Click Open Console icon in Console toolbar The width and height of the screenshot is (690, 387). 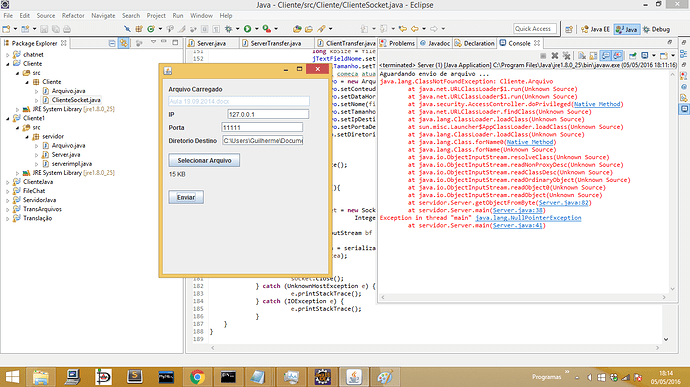tap(664, 55)
